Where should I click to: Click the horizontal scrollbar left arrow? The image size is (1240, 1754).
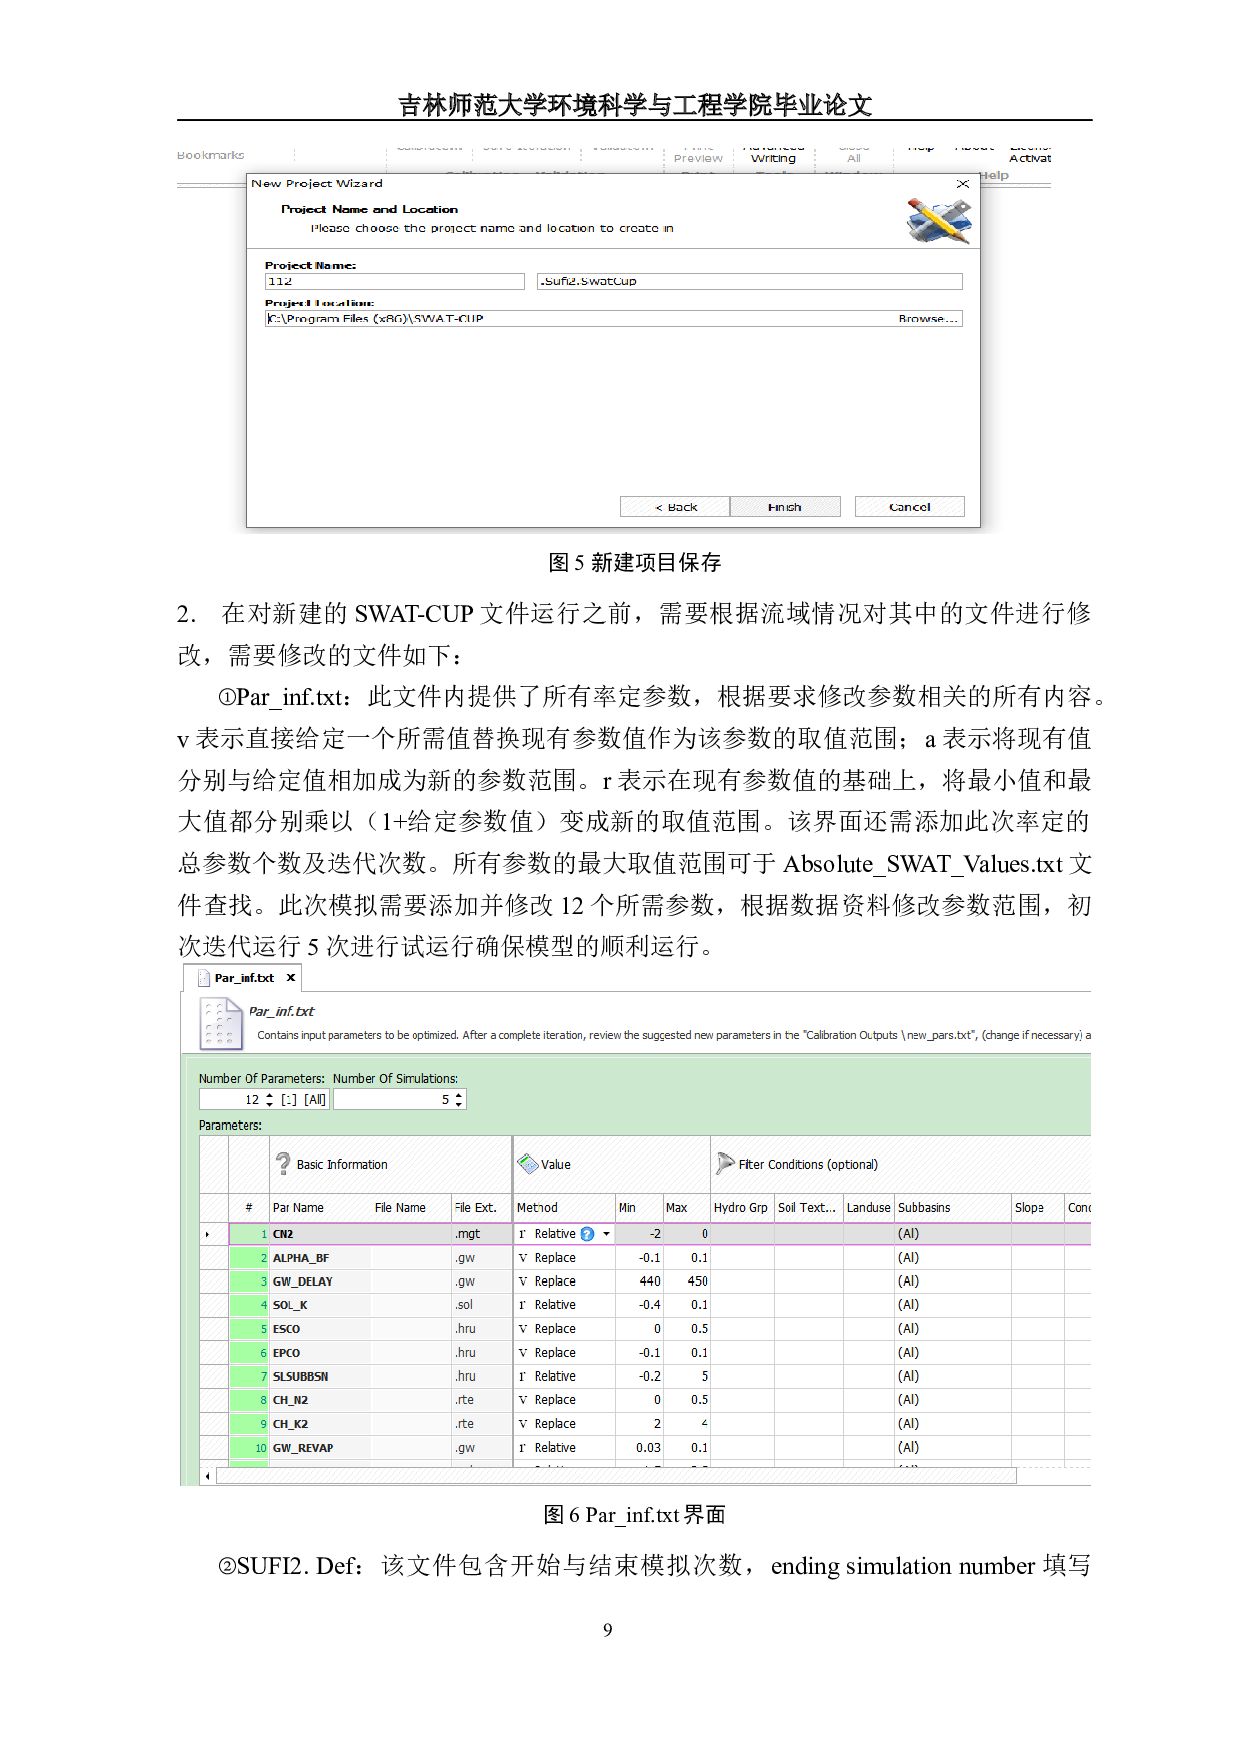coord(207,1476)
